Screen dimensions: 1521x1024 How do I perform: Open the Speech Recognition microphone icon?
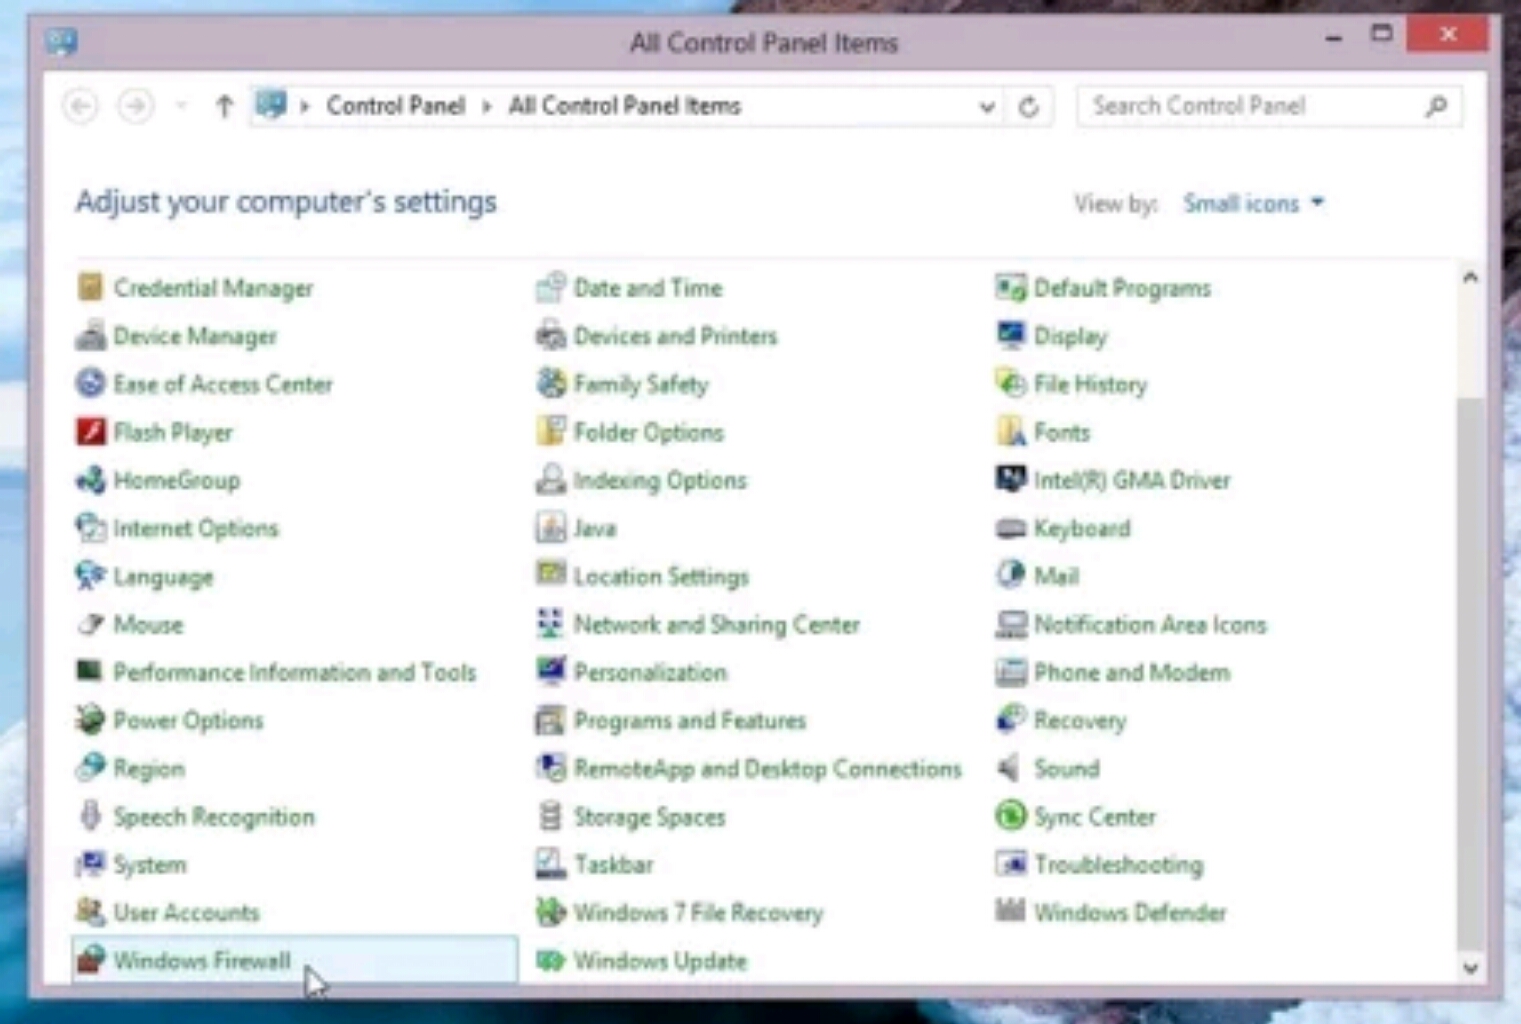(x=90, y=816)
